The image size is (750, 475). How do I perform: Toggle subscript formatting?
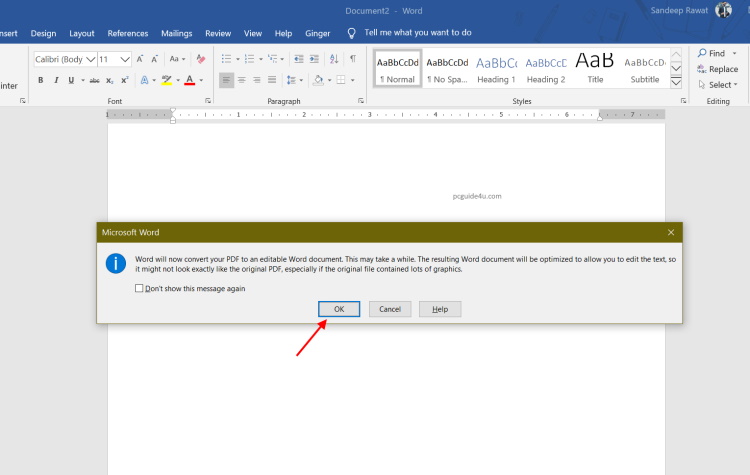pyautogui.click(x=110, y=80)
